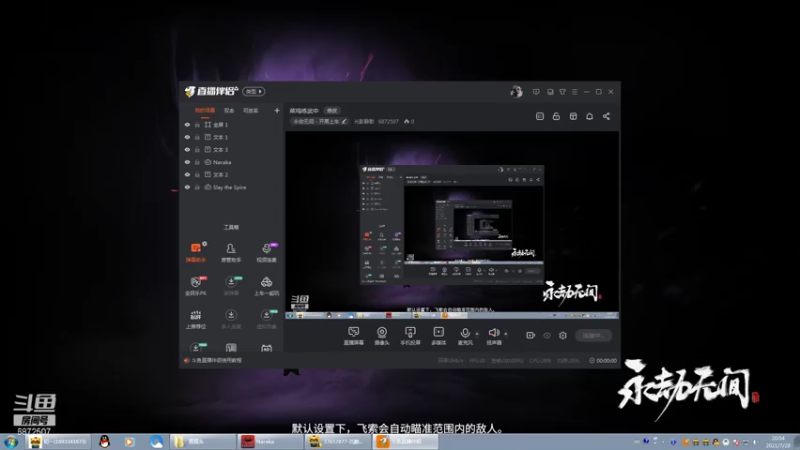Open the QQ penguin taskbar icon
This screenshot has width=800, height=450.
coord(105,442)
